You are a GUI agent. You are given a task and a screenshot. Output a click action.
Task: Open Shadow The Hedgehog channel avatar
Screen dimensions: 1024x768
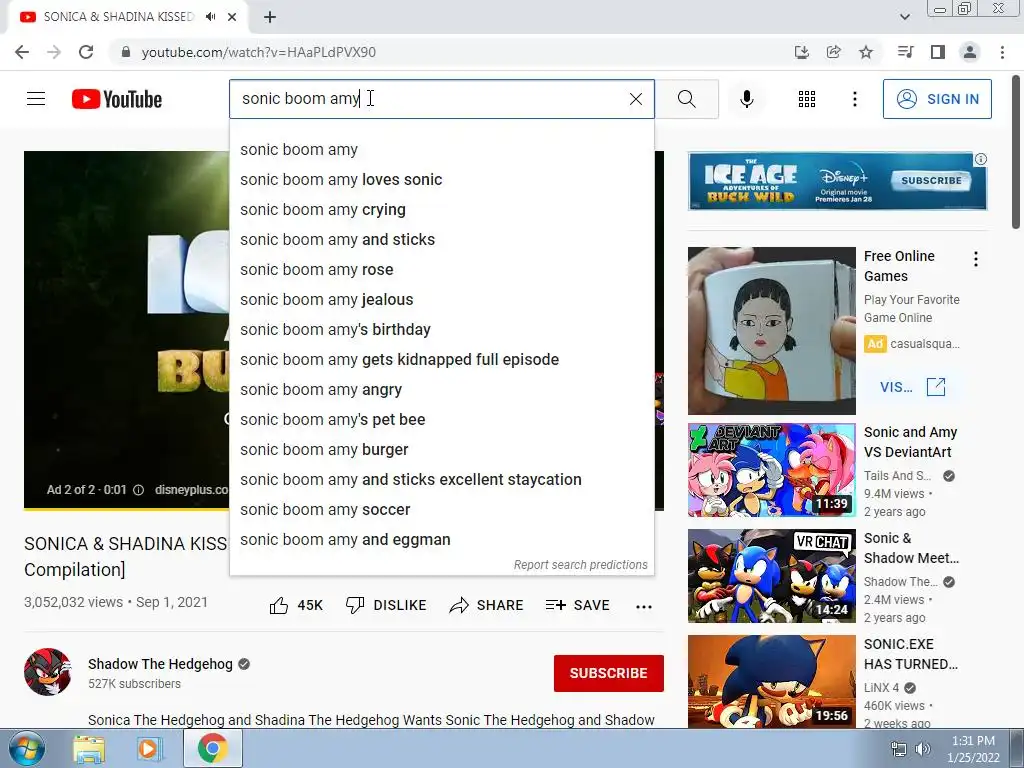tap(48, 672)
